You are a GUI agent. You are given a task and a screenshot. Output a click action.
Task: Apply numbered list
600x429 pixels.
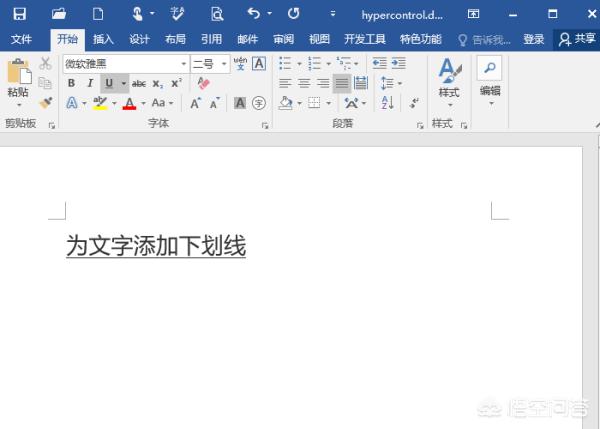click(315, 63)
